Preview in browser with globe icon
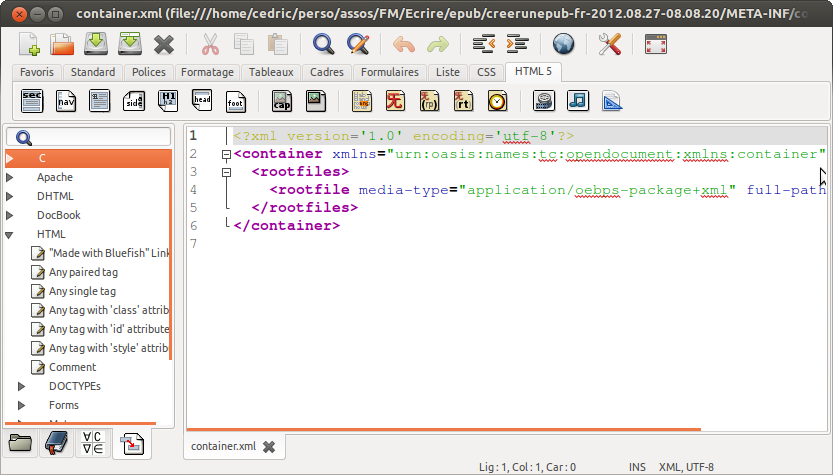The image size is (833, 475). tap(563, 44)
